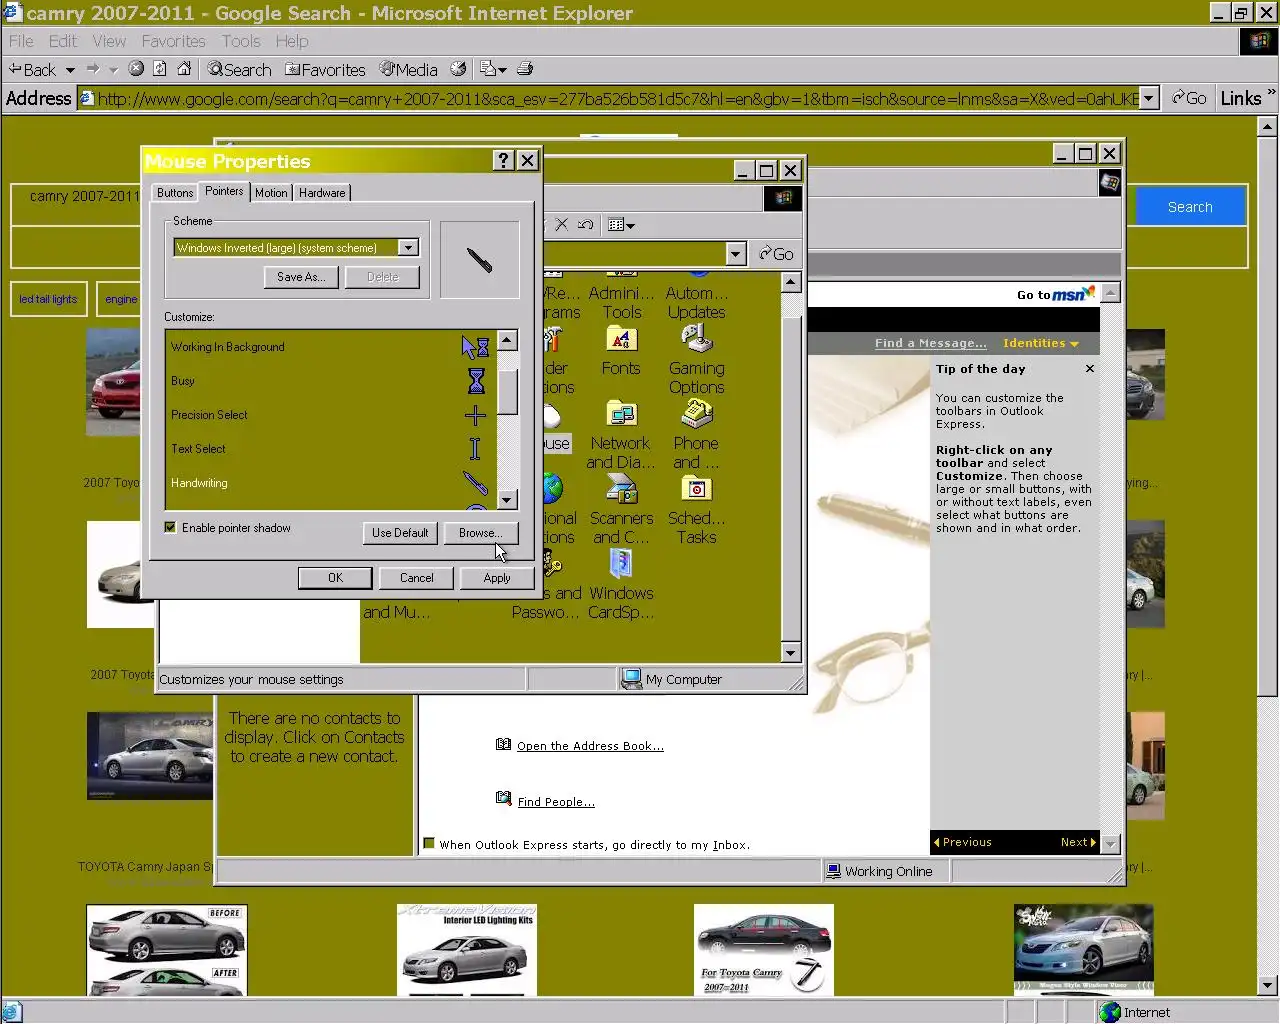Click Previous tip in Tip of the day
The width and height of the screenshot is (1280, 1024).
963,842
